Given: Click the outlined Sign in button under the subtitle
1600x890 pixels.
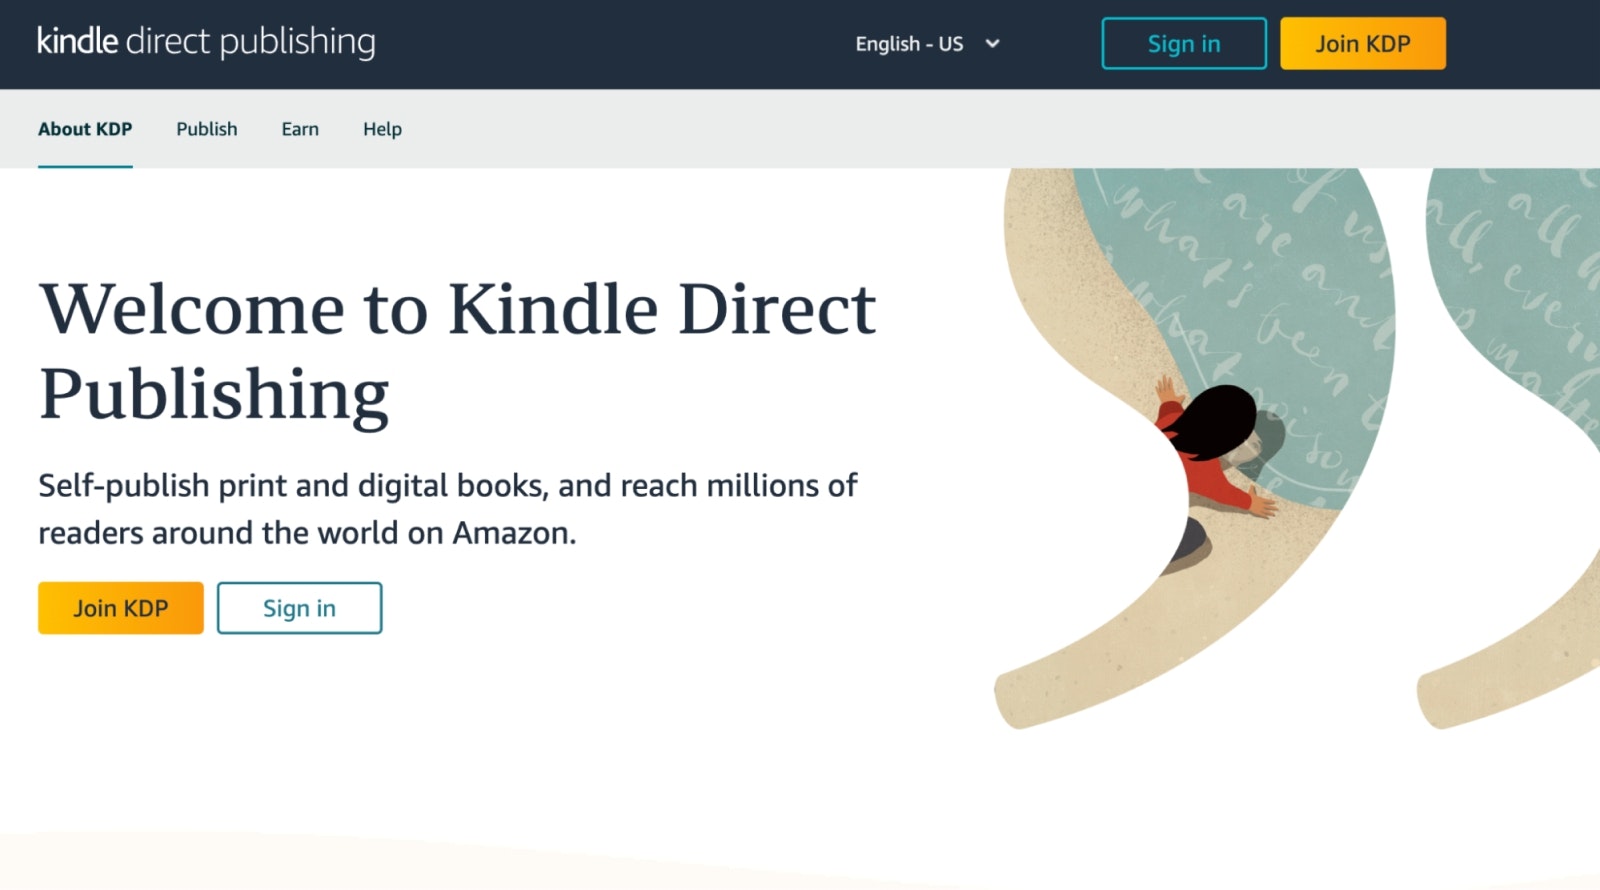Looking at the screenshot, I should point(299,608).
